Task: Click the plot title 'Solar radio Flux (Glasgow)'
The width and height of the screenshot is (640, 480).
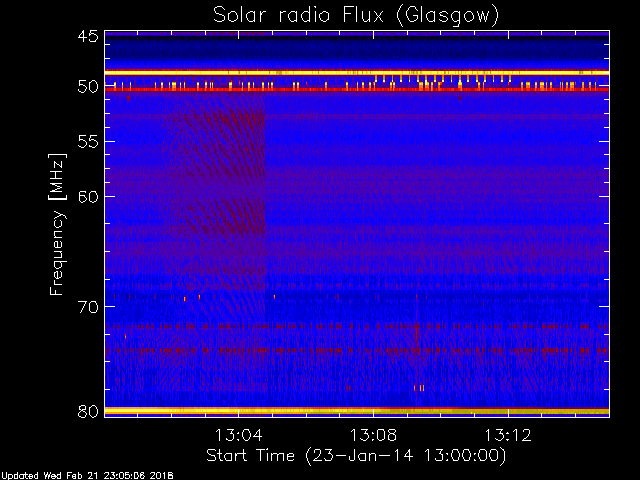Action: [x=356, y=16]
